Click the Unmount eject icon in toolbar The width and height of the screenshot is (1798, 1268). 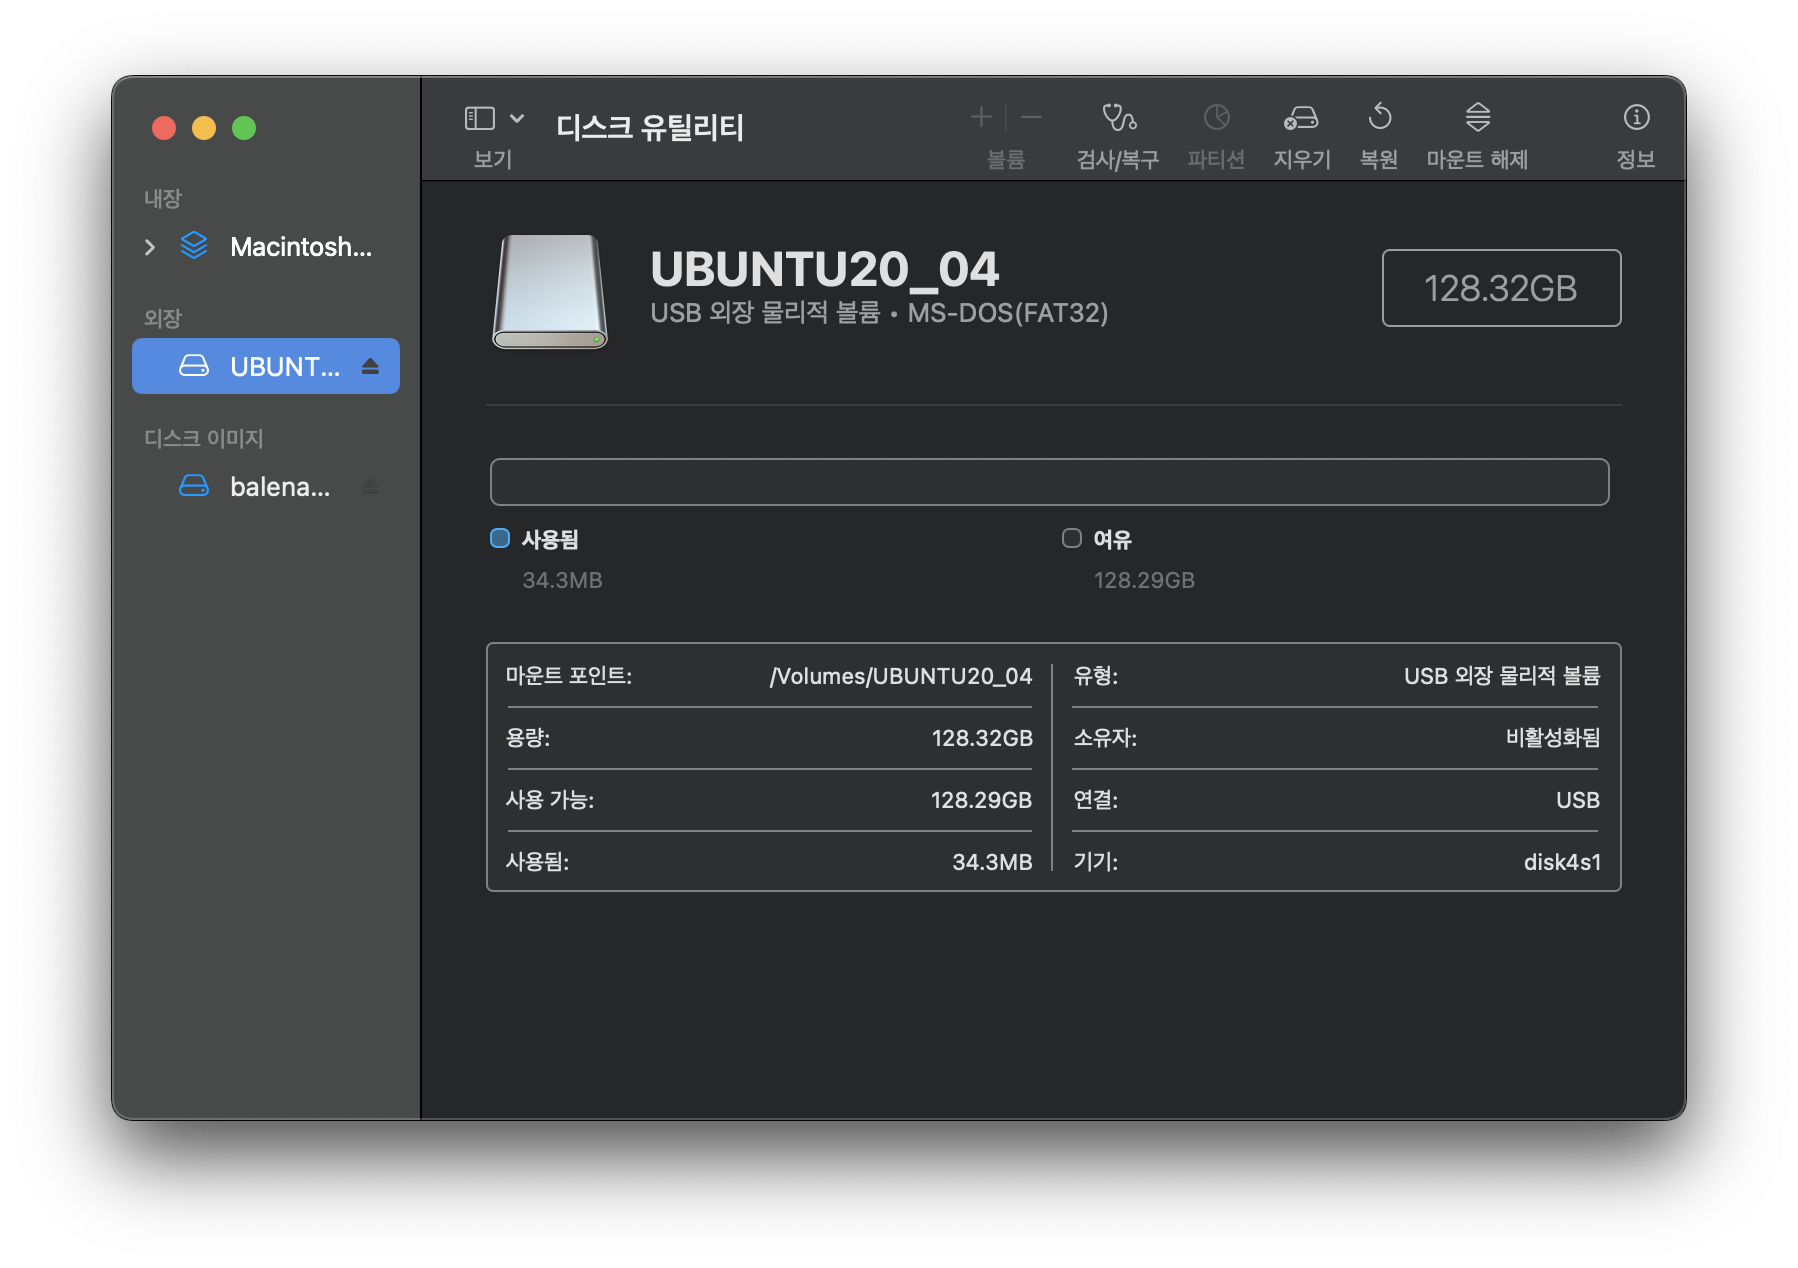(x=1478, y=117)
